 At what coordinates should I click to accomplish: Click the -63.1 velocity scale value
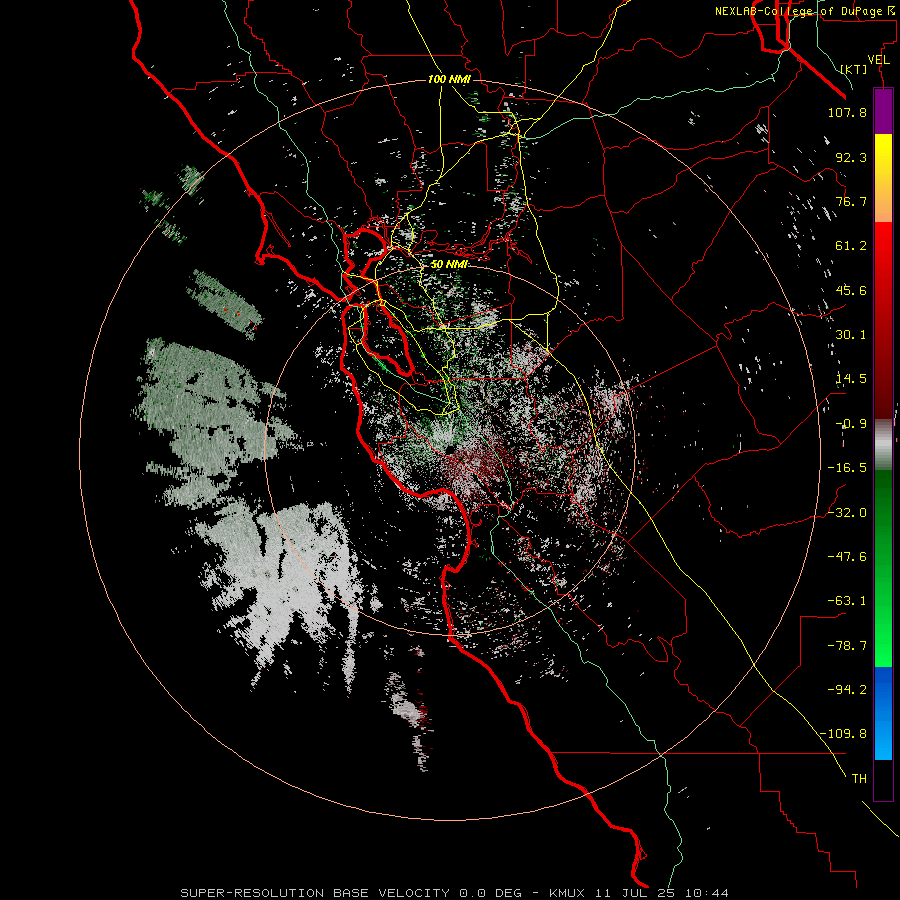(847, 601)
